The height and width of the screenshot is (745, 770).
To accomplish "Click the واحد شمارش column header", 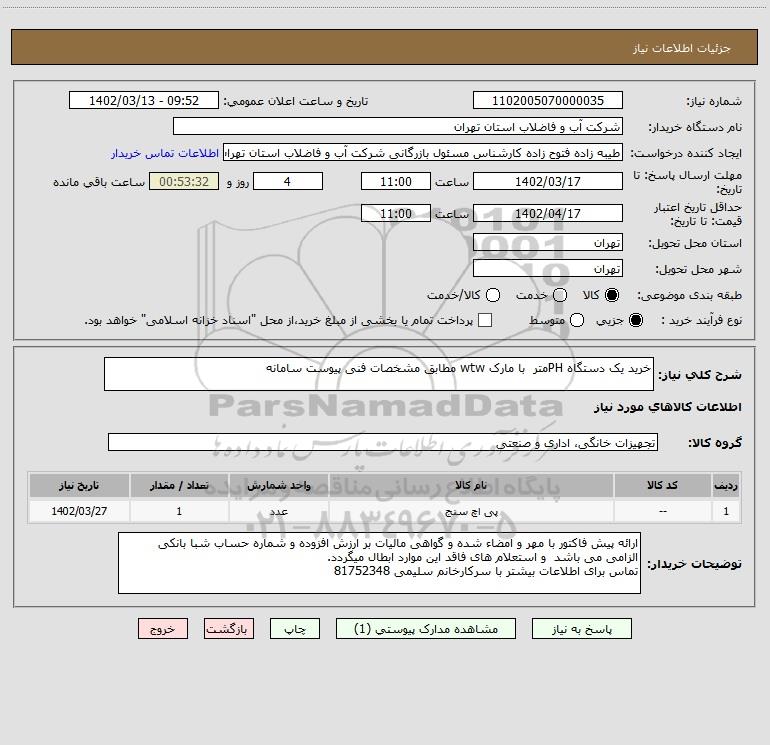I will tap(278, 485).
